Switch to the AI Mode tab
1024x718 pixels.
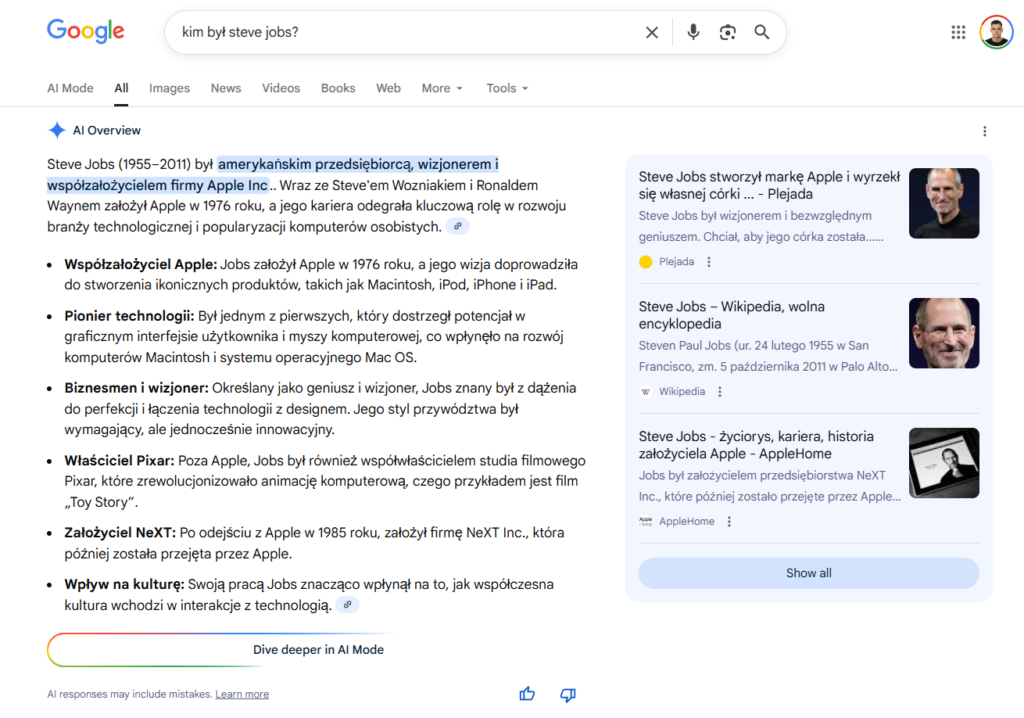click(70, 88)
